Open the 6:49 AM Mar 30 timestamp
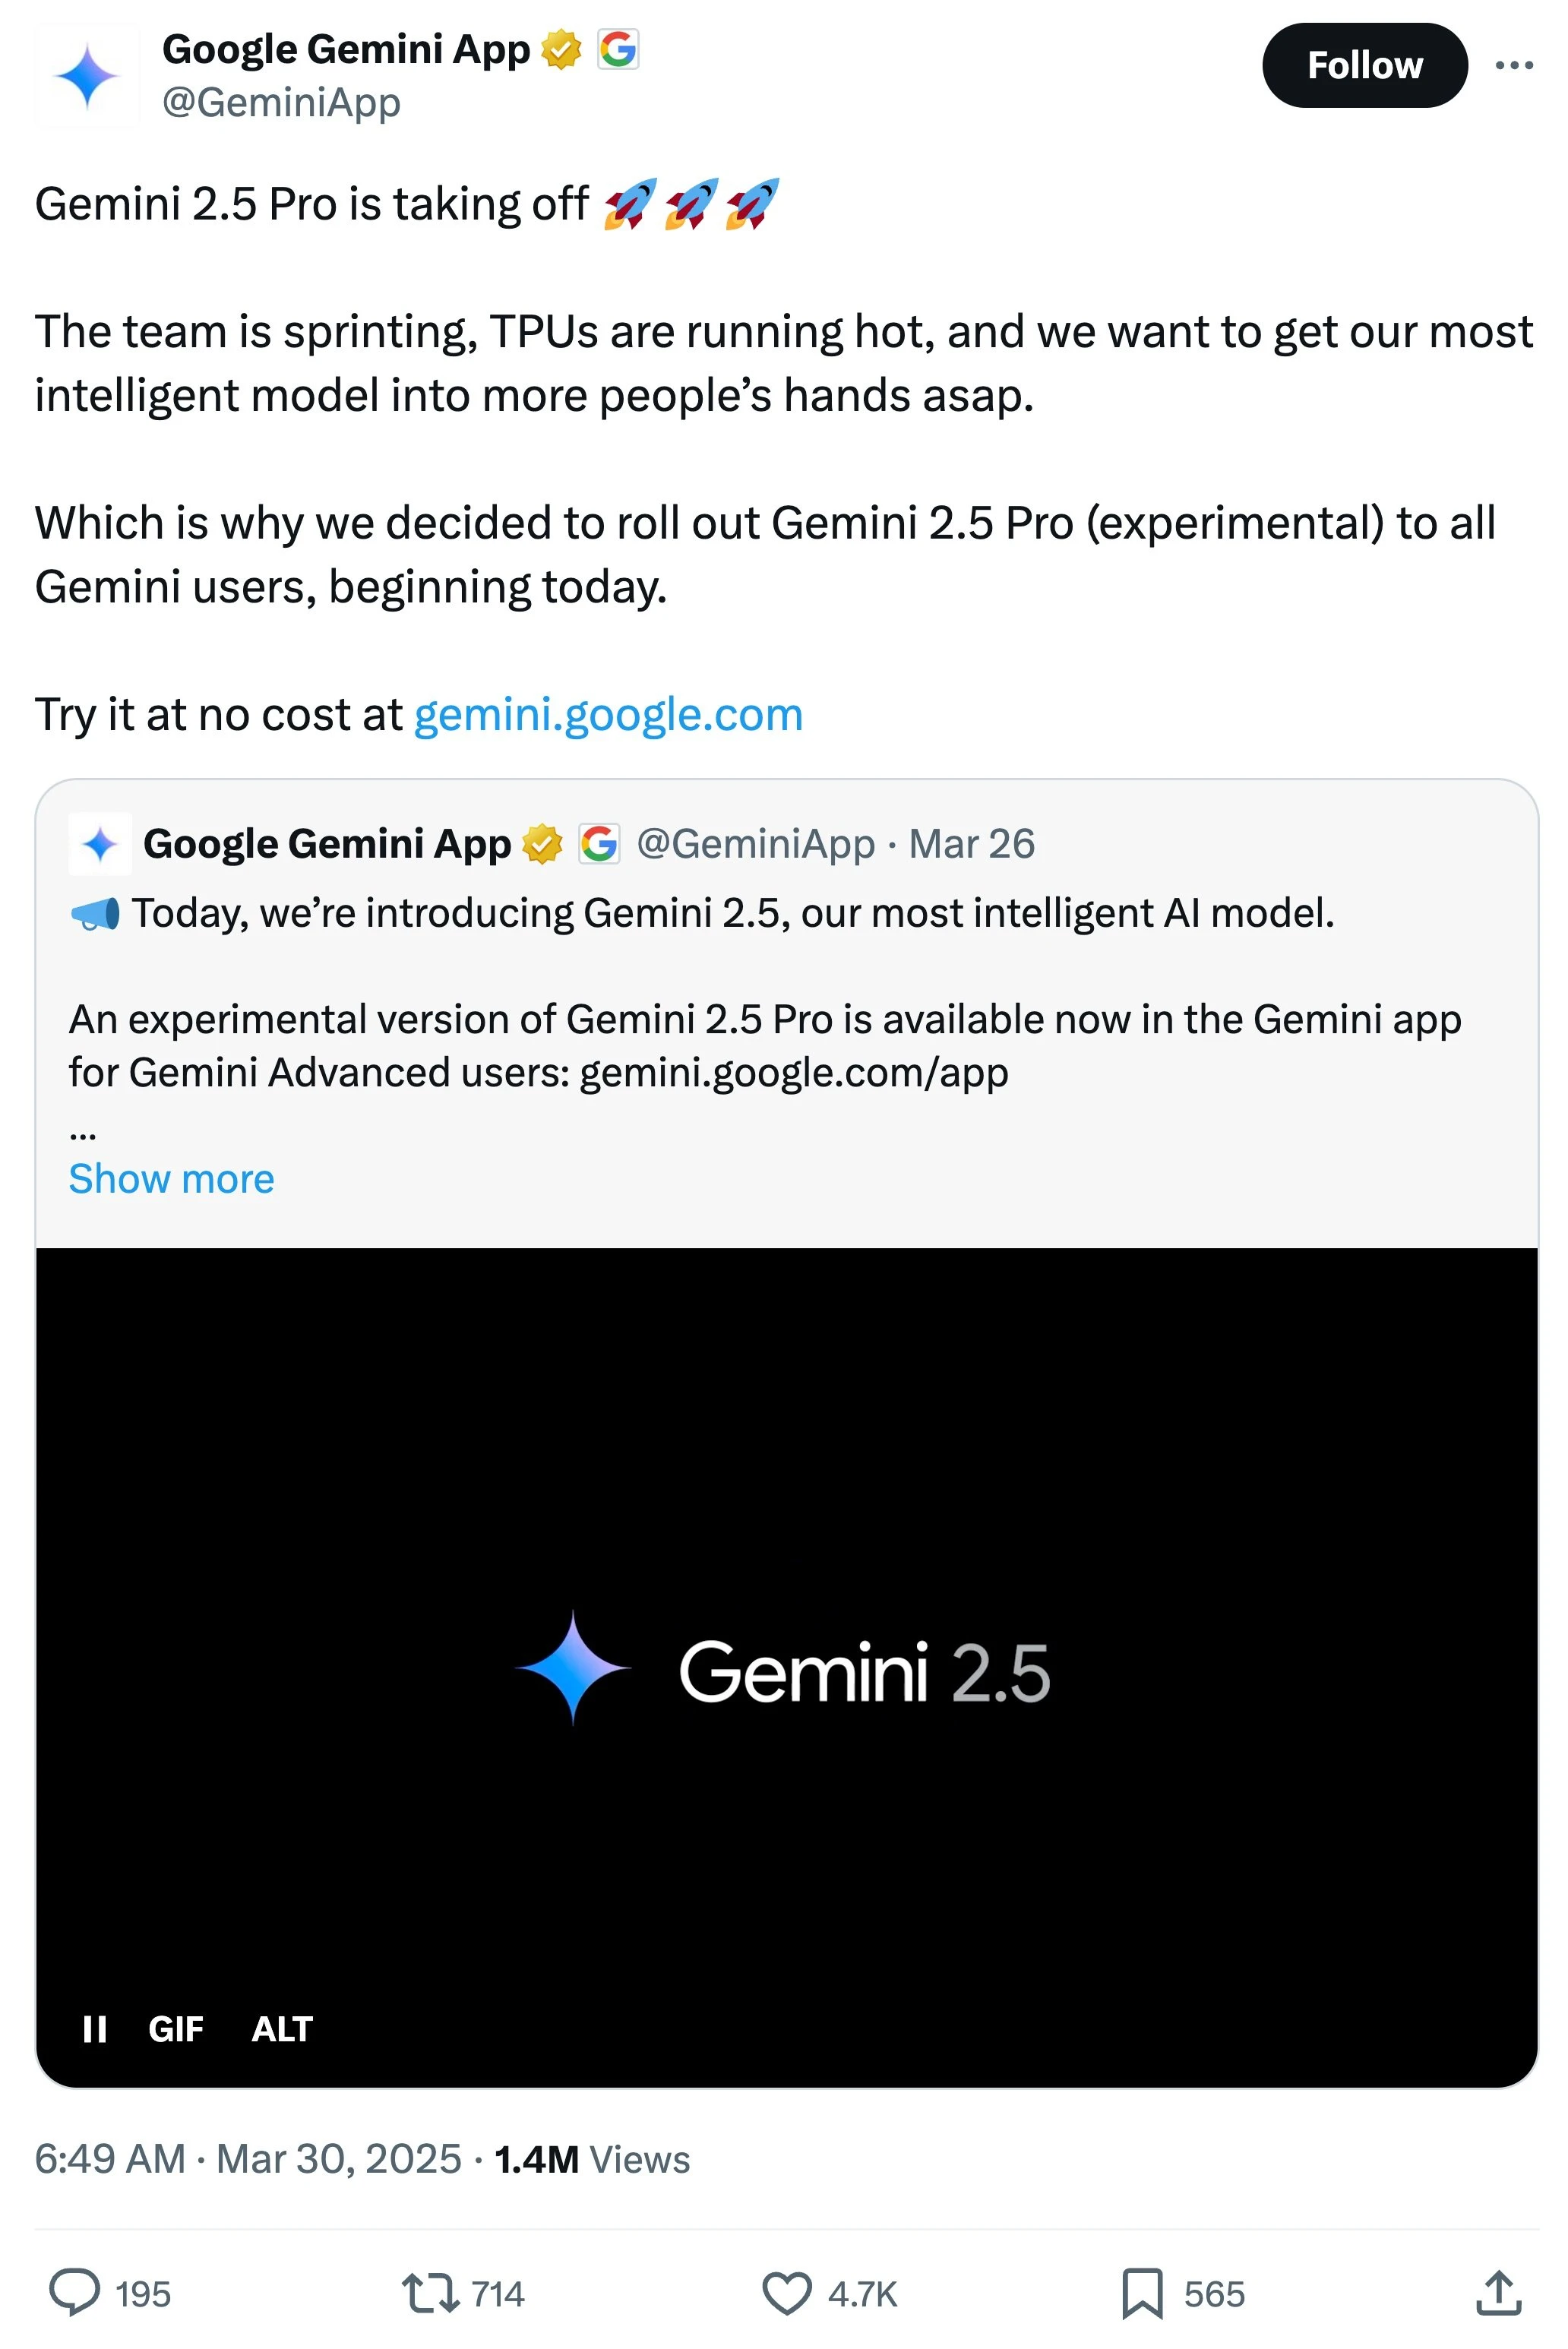Screen dimensions: 1568x2349 pyautogui.click(x=248, y=2159)
